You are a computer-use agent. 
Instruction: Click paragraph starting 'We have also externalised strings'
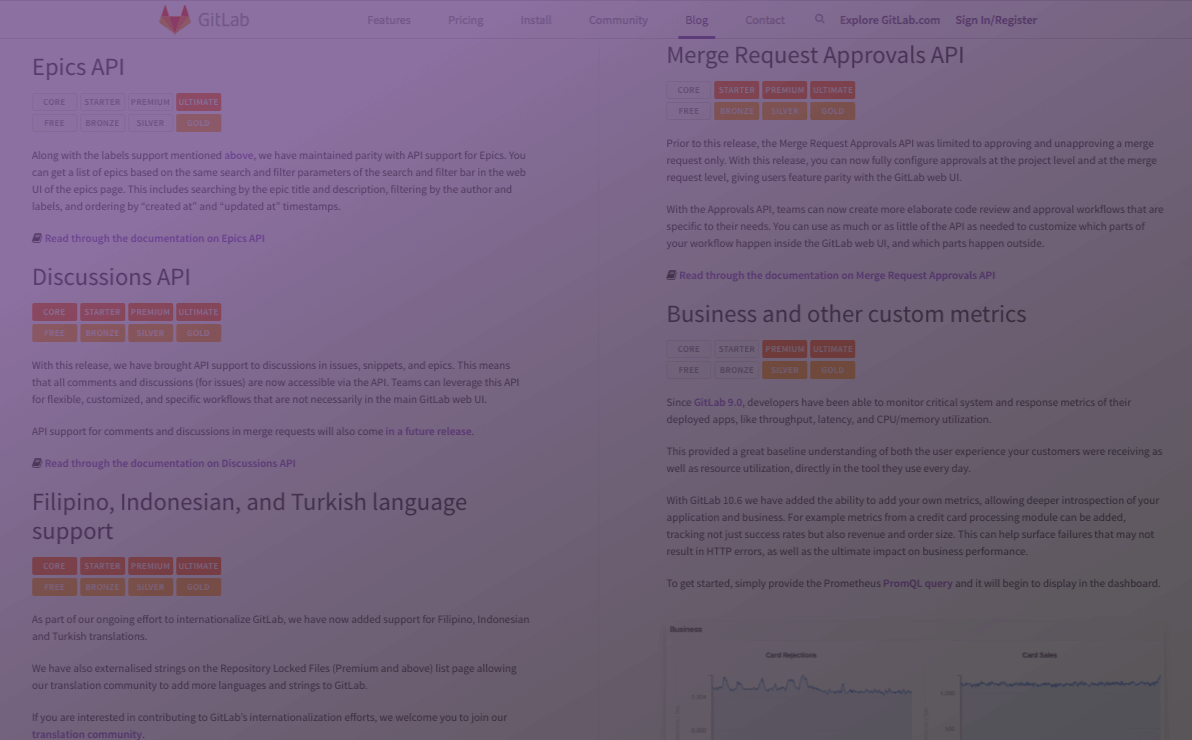pyautogui.click(x=274, y=677)
